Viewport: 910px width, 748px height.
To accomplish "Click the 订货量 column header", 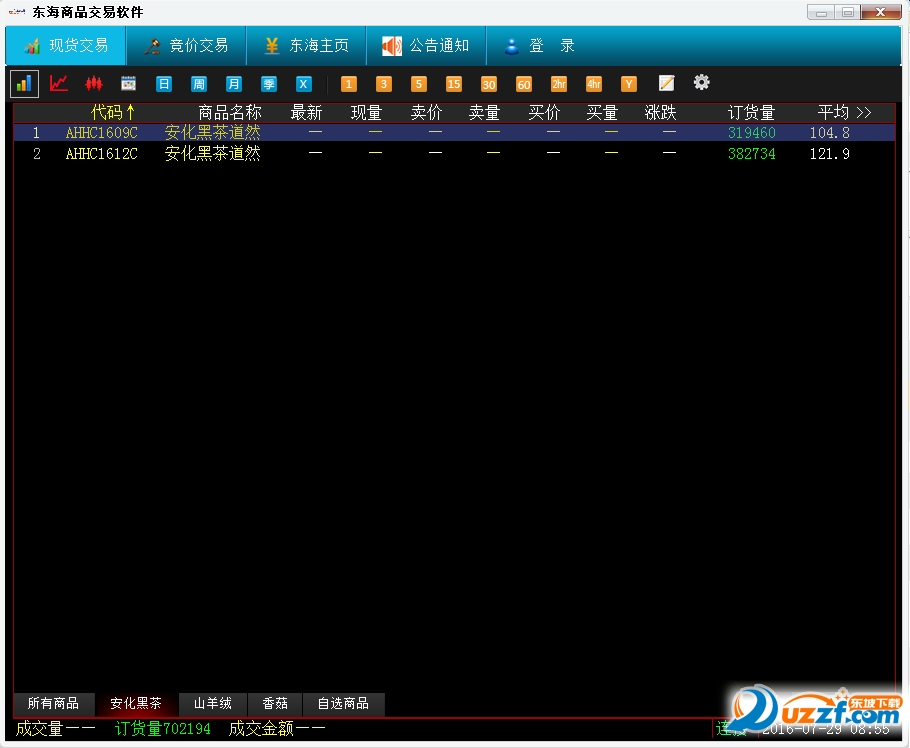I will pos(752,112).
